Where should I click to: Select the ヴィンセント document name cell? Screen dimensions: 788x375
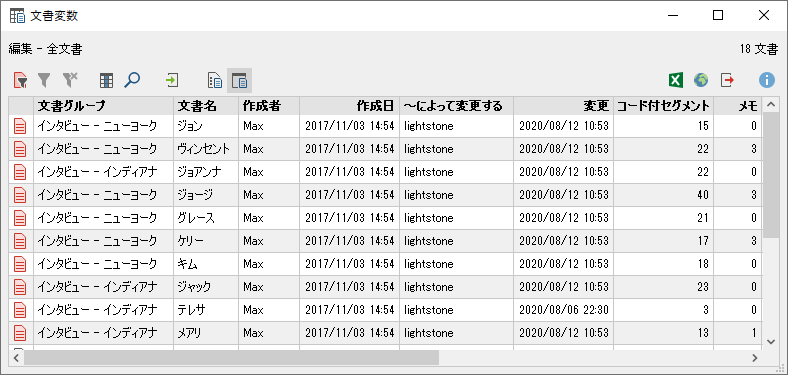tap(206, 149)
